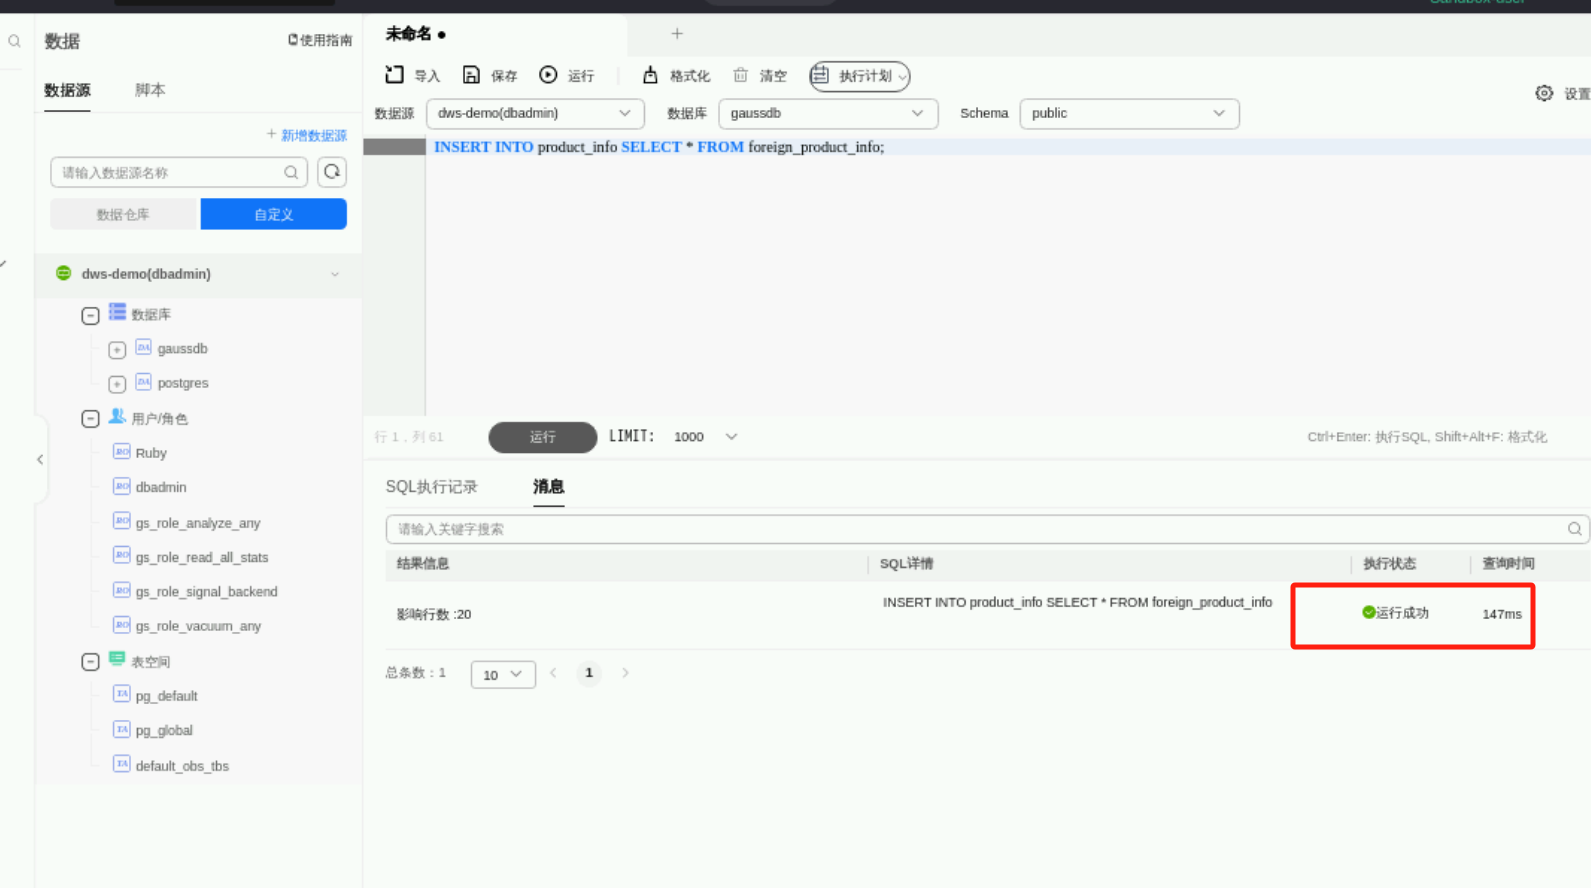Screen dimensions: 1591x888
Task: Add a new editor tab
Action: pos(677,34)
